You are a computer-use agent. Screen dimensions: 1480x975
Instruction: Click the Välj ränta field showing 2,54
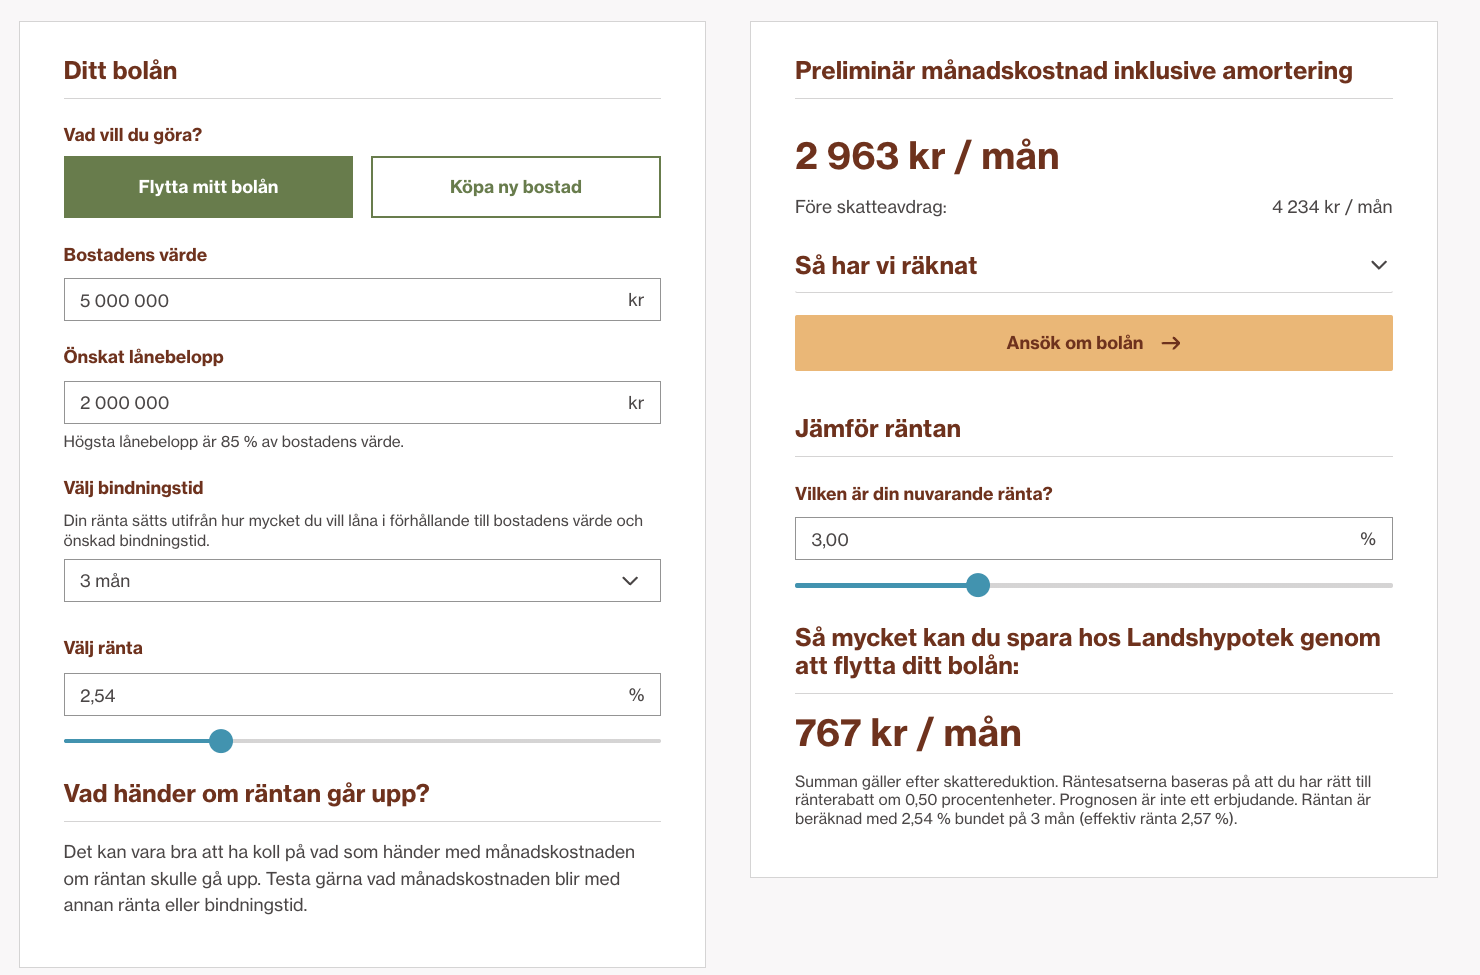click(x=362, y=695)
